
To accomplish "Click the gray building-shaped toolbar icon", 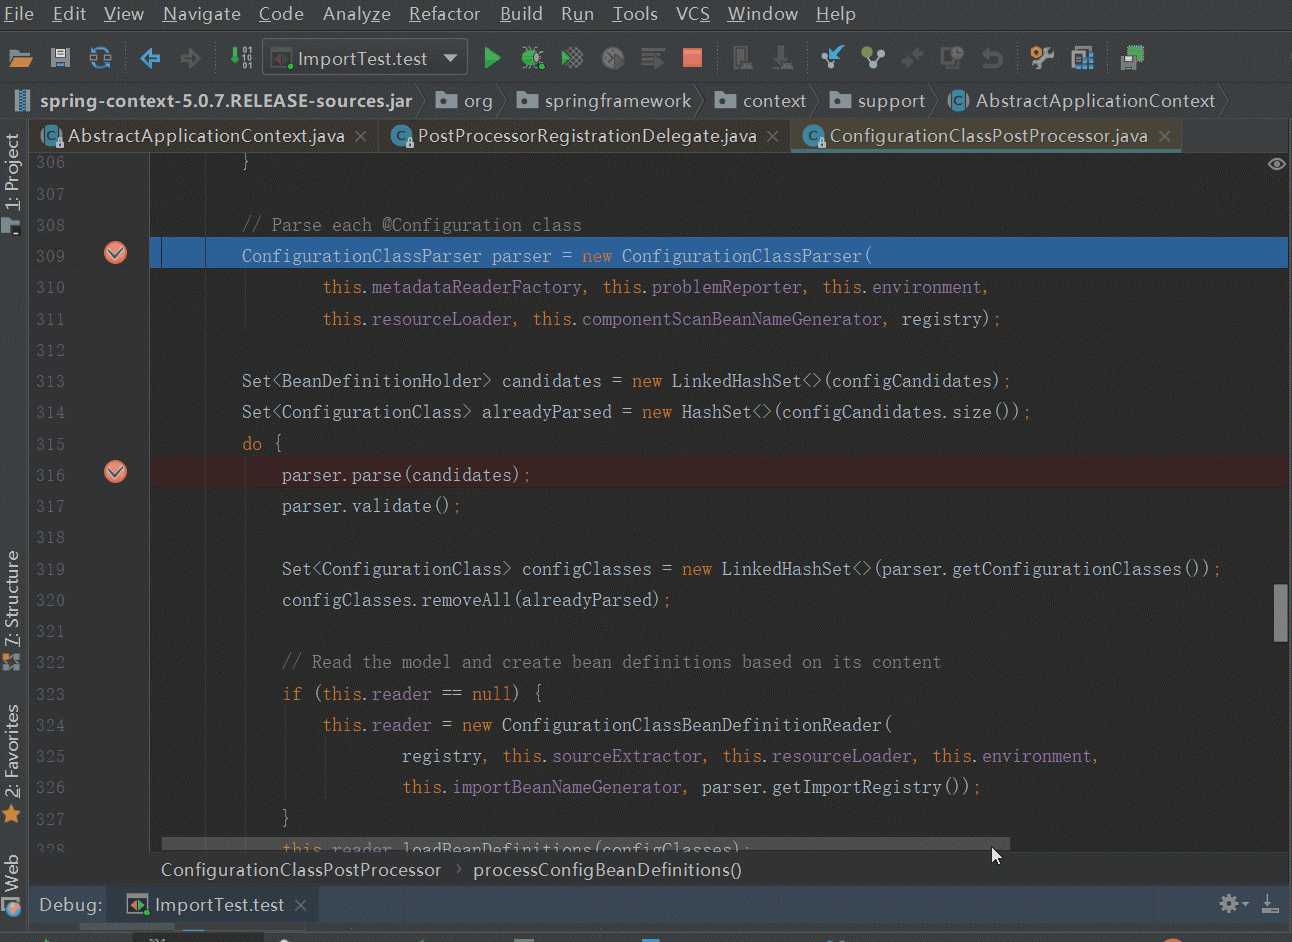I will click(742, 58).
